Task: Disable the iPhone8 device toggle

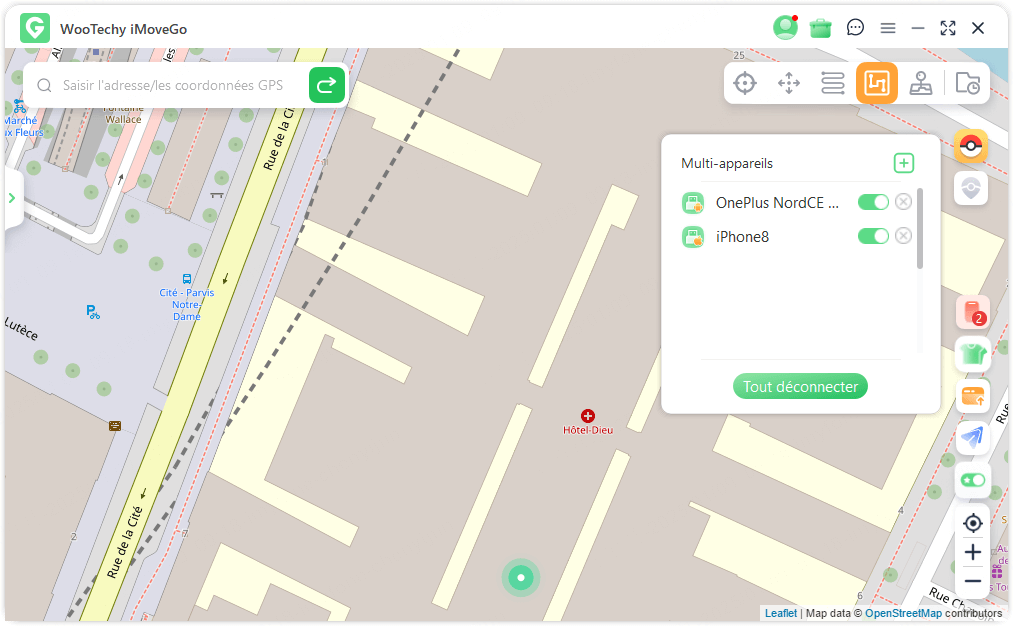Action: click(x=873, y=236)
